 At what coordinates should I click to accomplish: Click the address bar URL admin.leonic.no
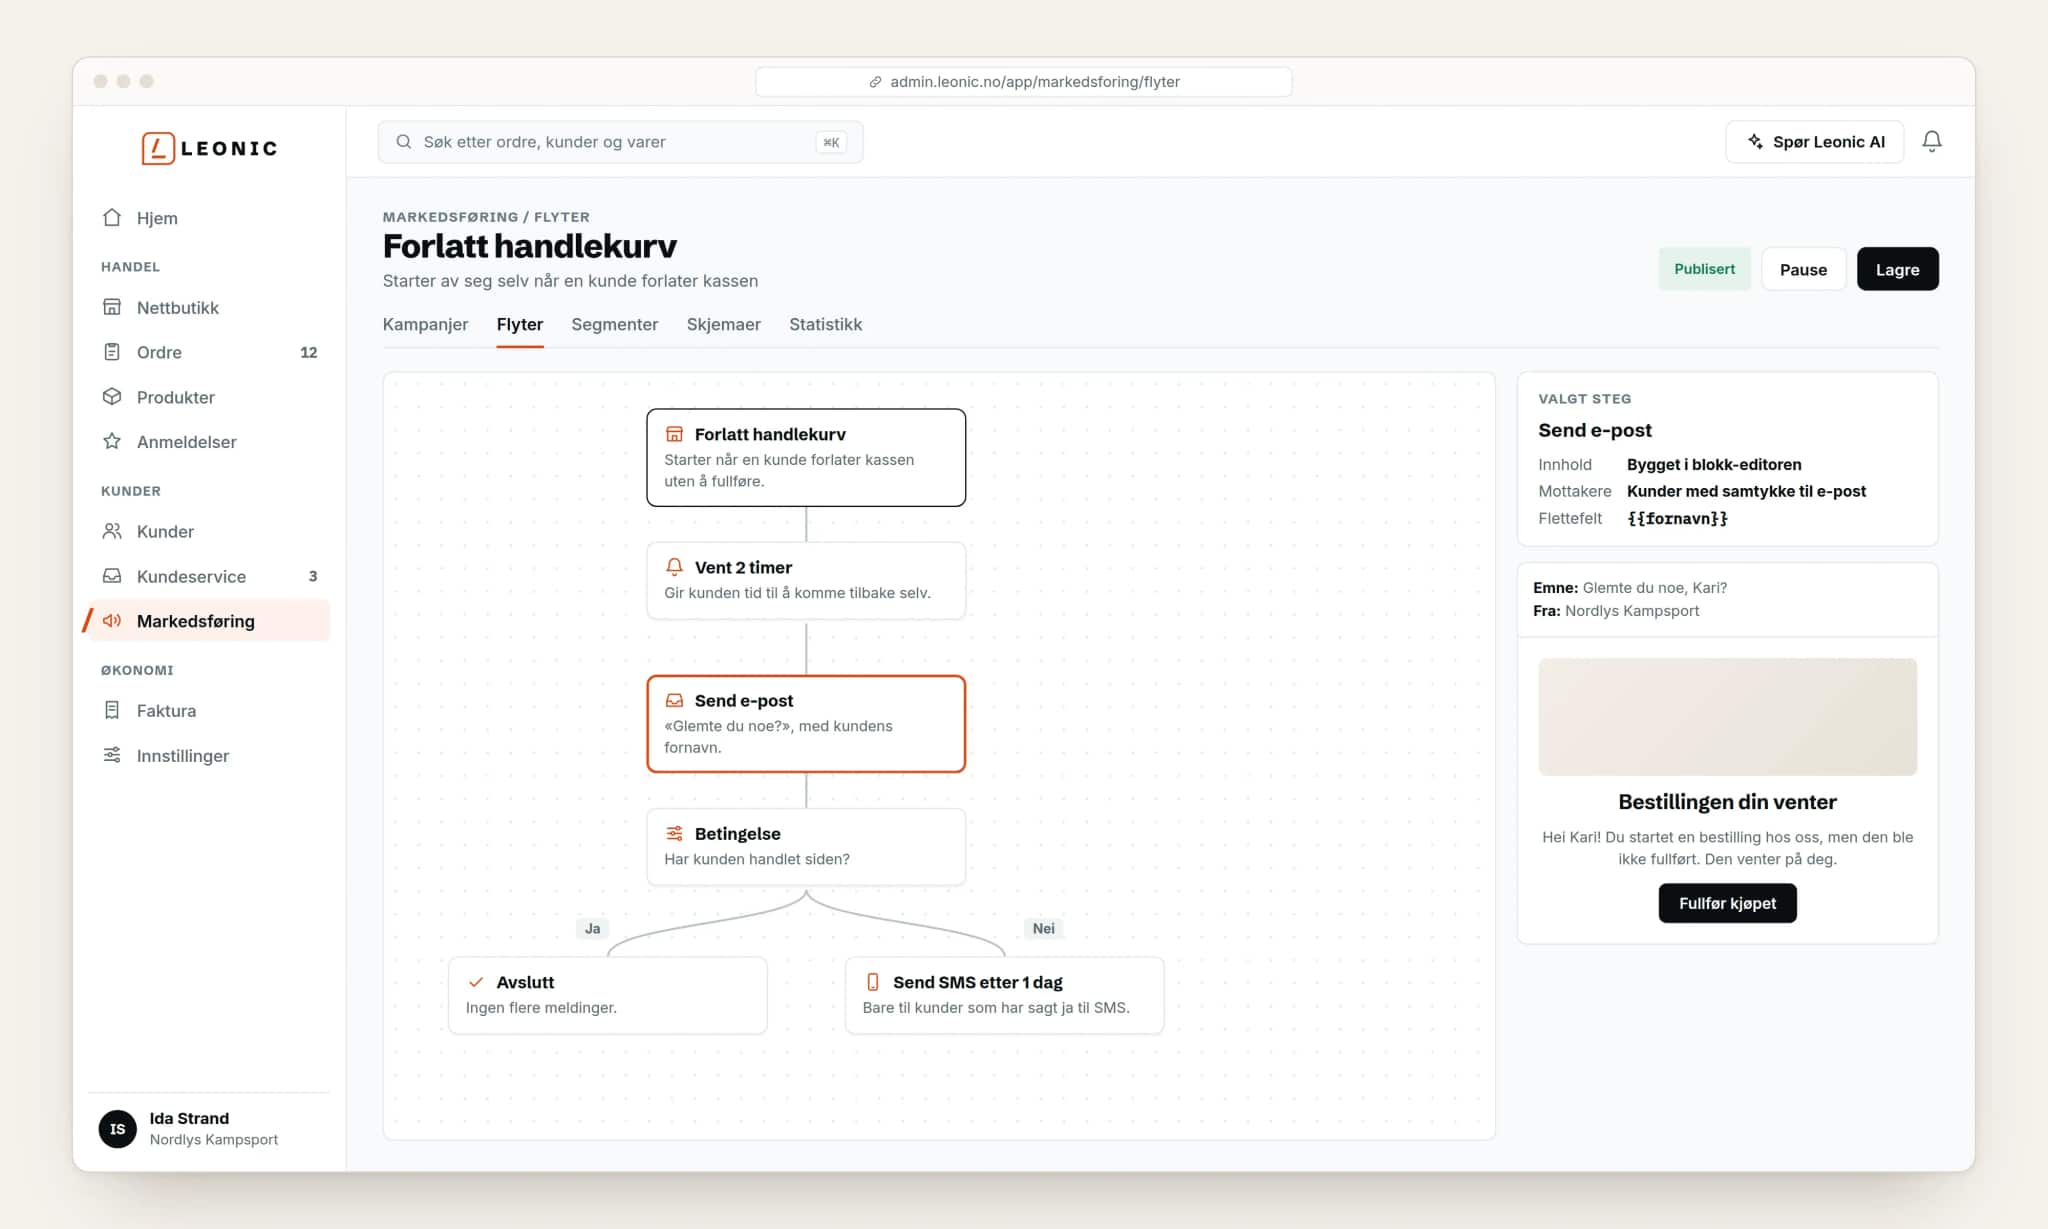(1024, 82)
